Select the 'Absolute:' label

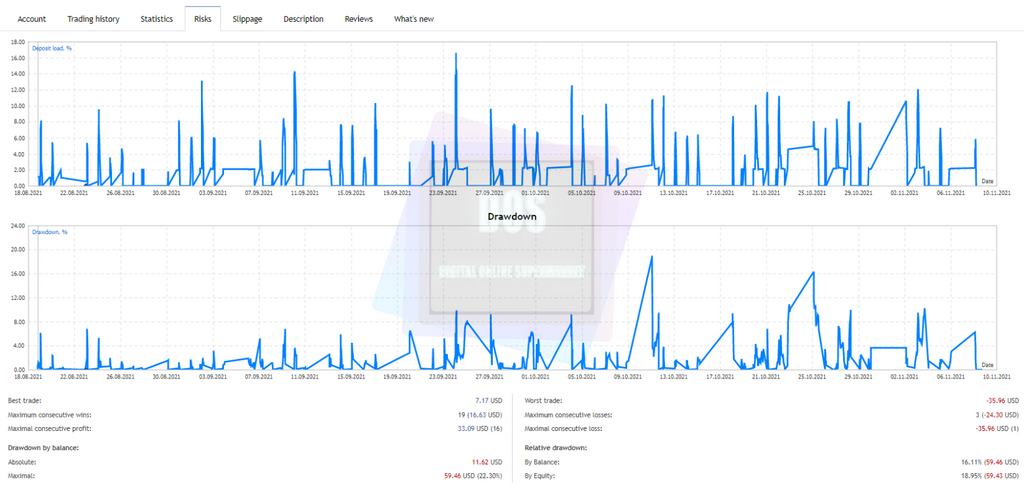point(22,462)
